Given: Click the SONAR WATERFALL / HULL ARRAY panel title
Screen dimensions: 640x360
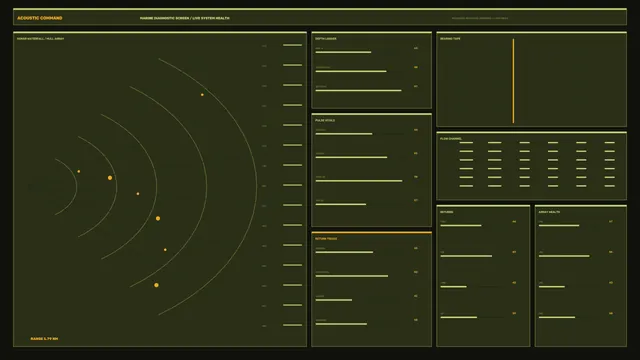Looking at the screenshot, I should 40,39.
